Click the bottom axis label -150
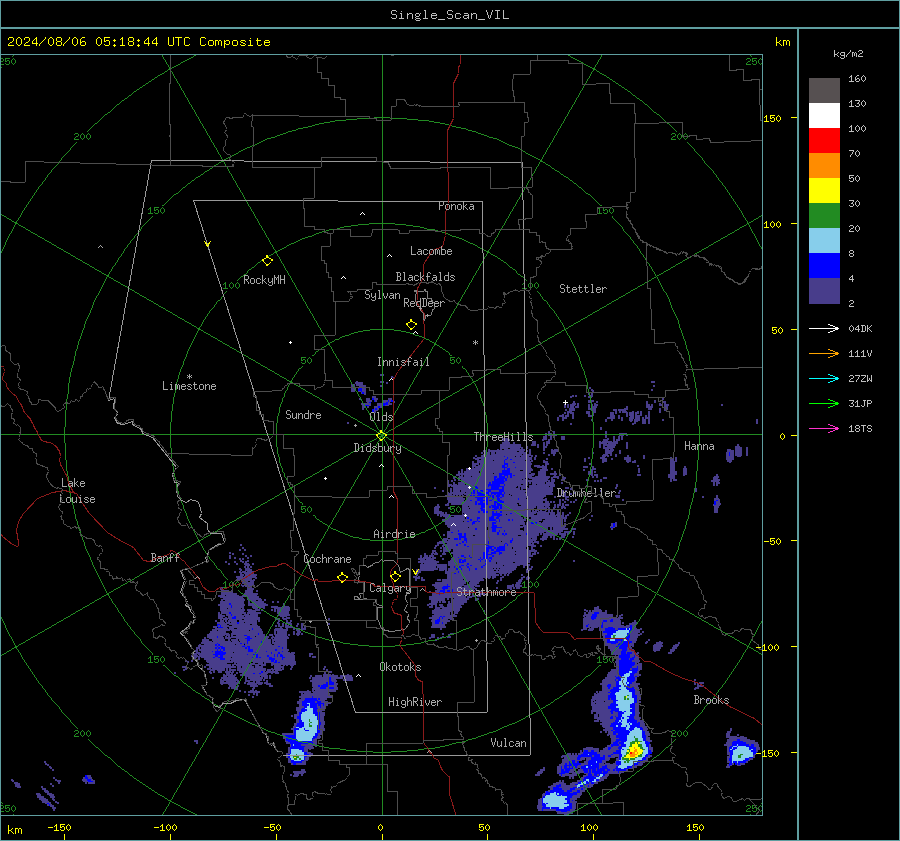The width and height of the screenshot is (900, 841). [59, 828]
